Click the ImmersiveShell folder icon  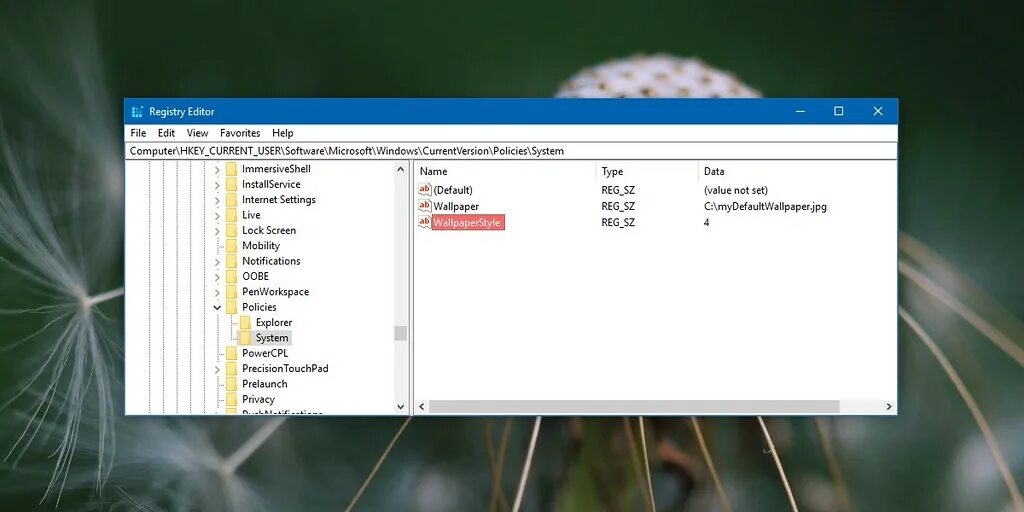[231, 169]
